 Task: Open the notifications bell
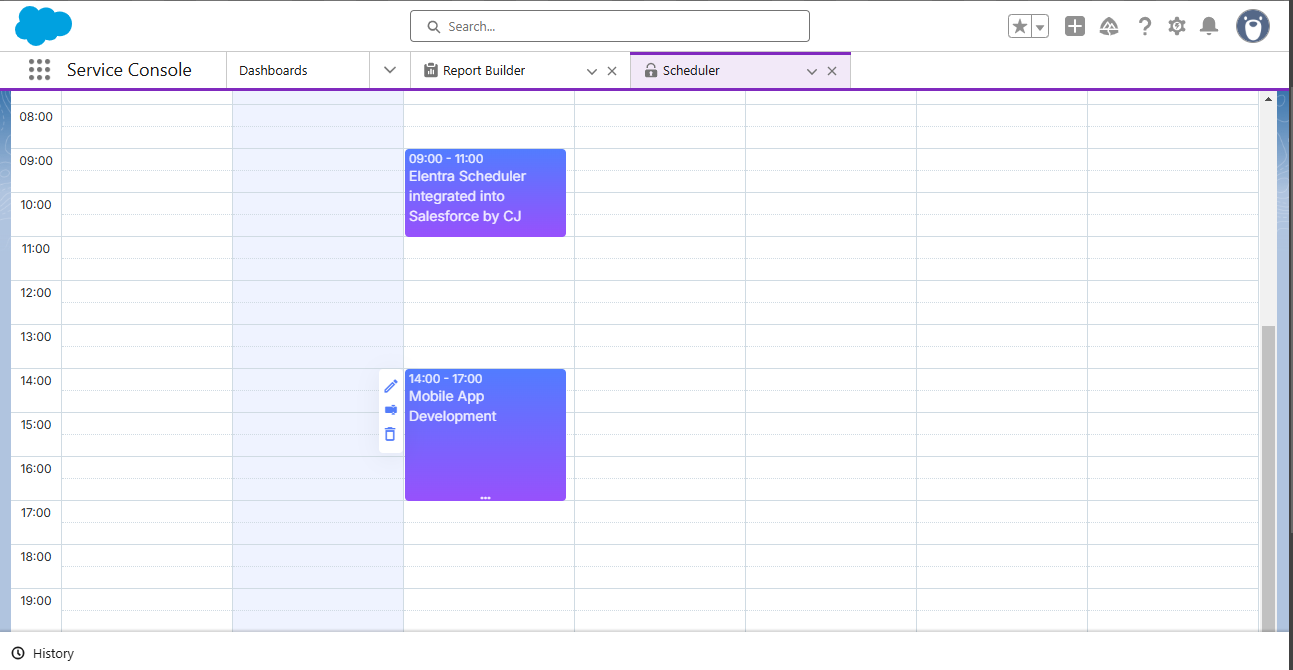[x=1209, y=27]
